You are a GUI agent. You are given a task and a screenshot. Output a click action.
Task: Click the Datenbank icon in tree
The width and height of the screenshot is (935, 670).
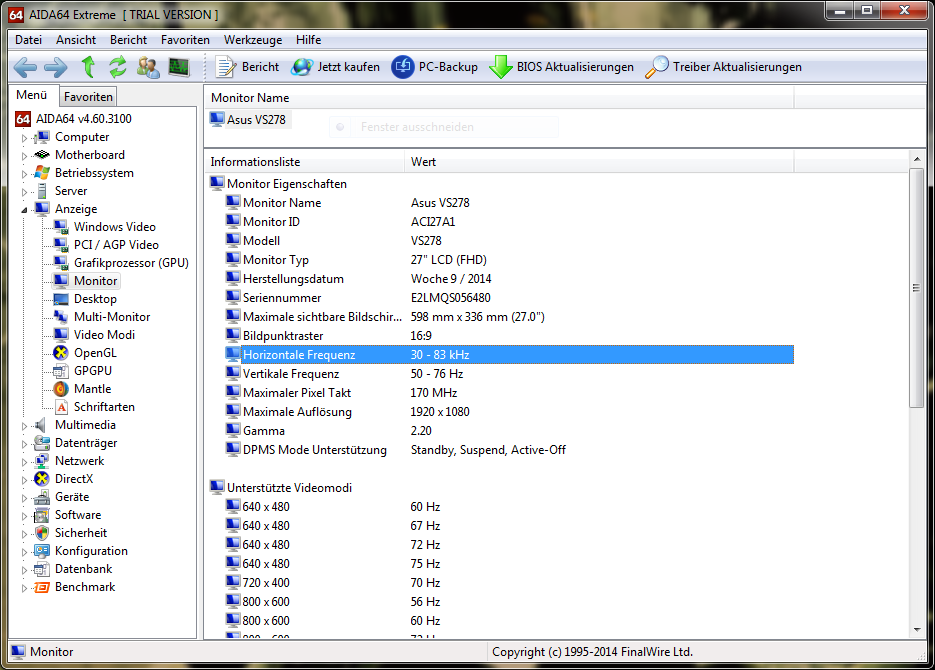pos(42,569)
